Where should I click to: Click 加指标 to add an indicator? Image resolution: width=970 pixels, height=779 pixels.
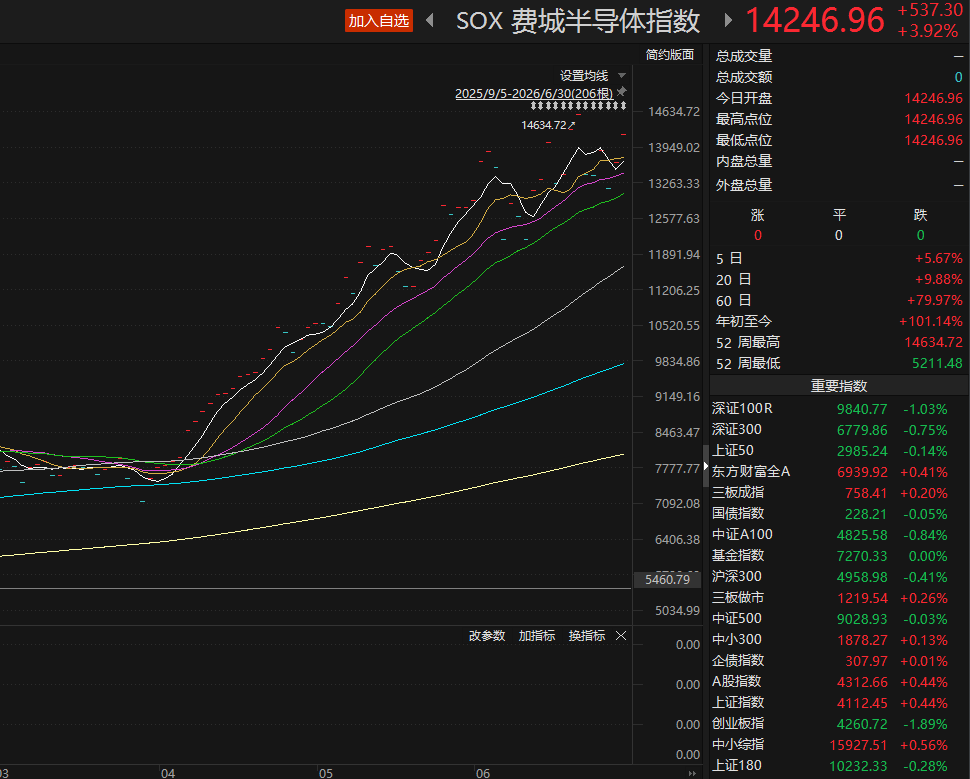[536, 635]
